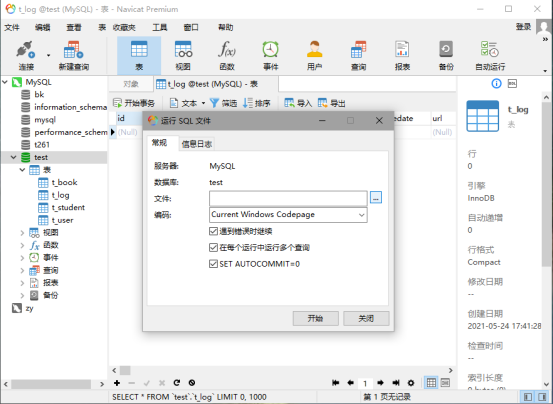This screenshot has height=404, width=553.
Task: Click the 关闭 (Close) button
Action: [x=366, y=318]
